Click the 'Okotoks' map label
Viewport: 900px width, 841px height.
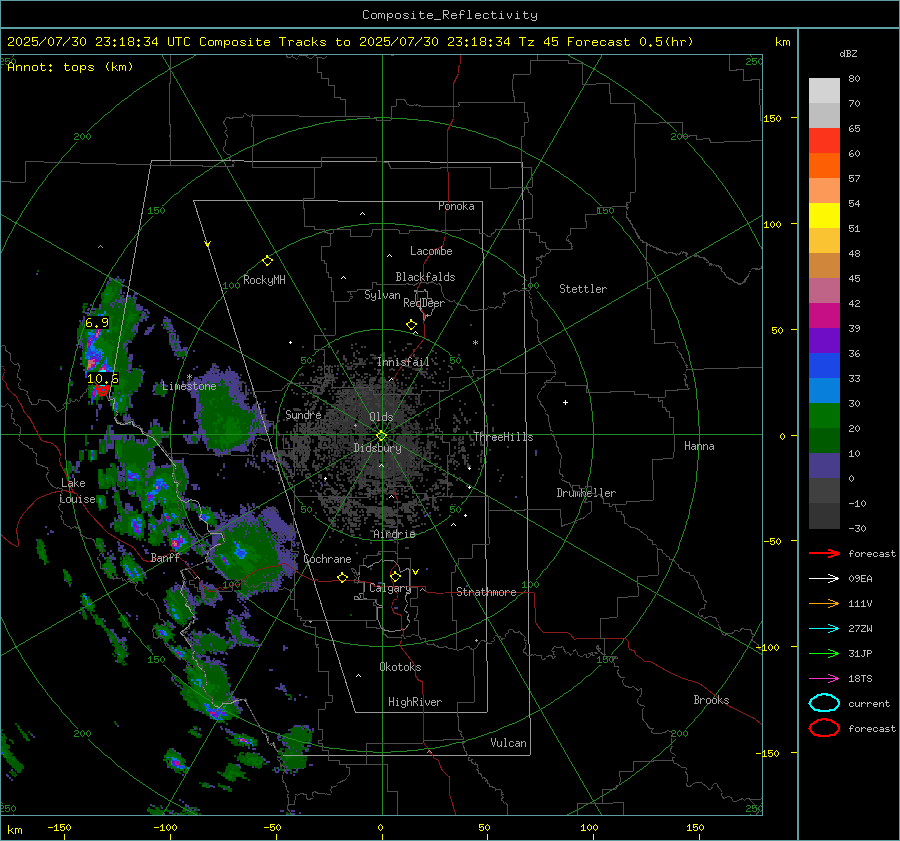point(400,667)
